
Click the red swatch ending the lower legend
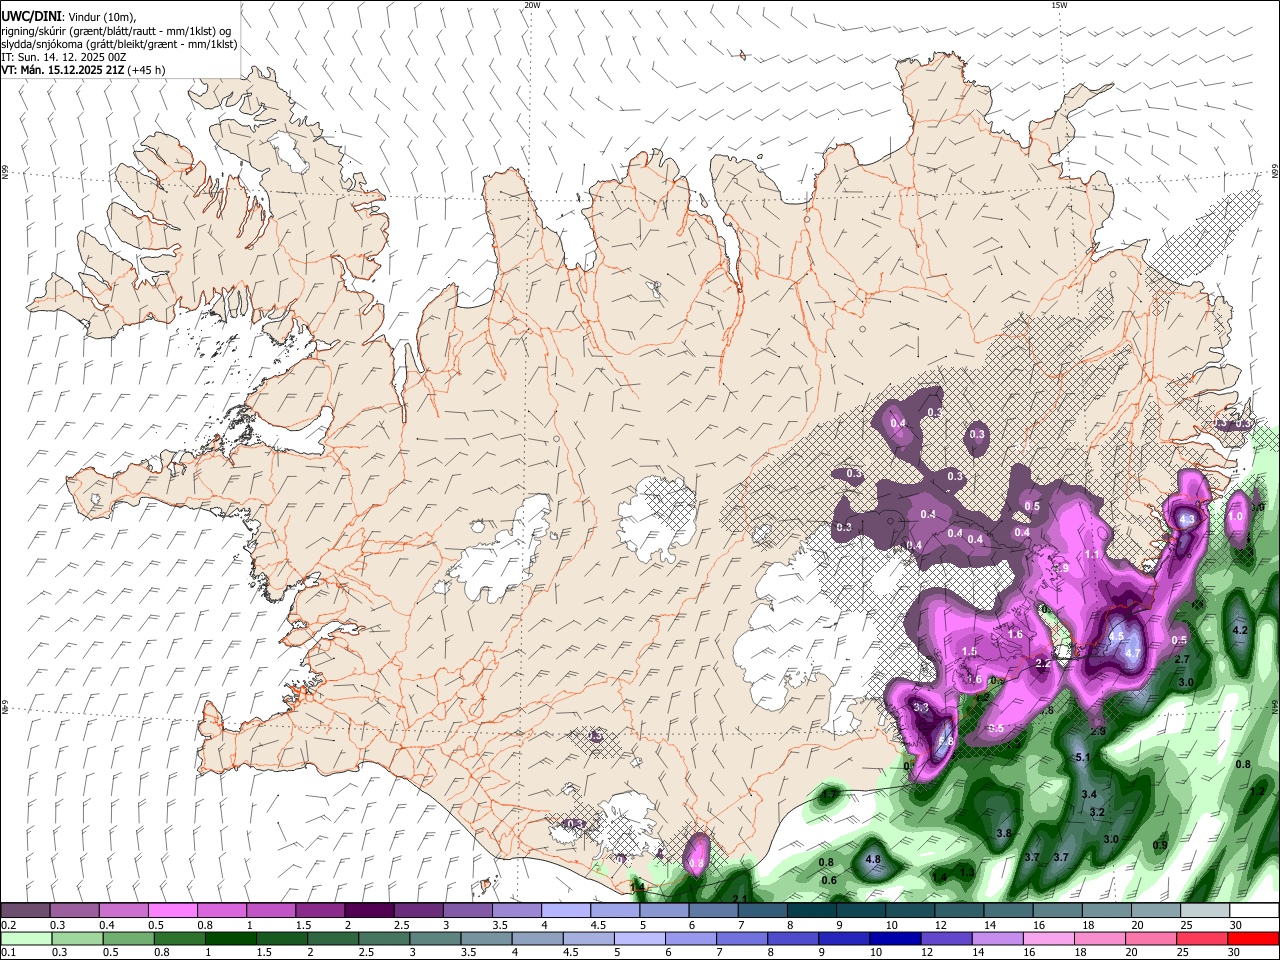click(x=1253, y=939)
